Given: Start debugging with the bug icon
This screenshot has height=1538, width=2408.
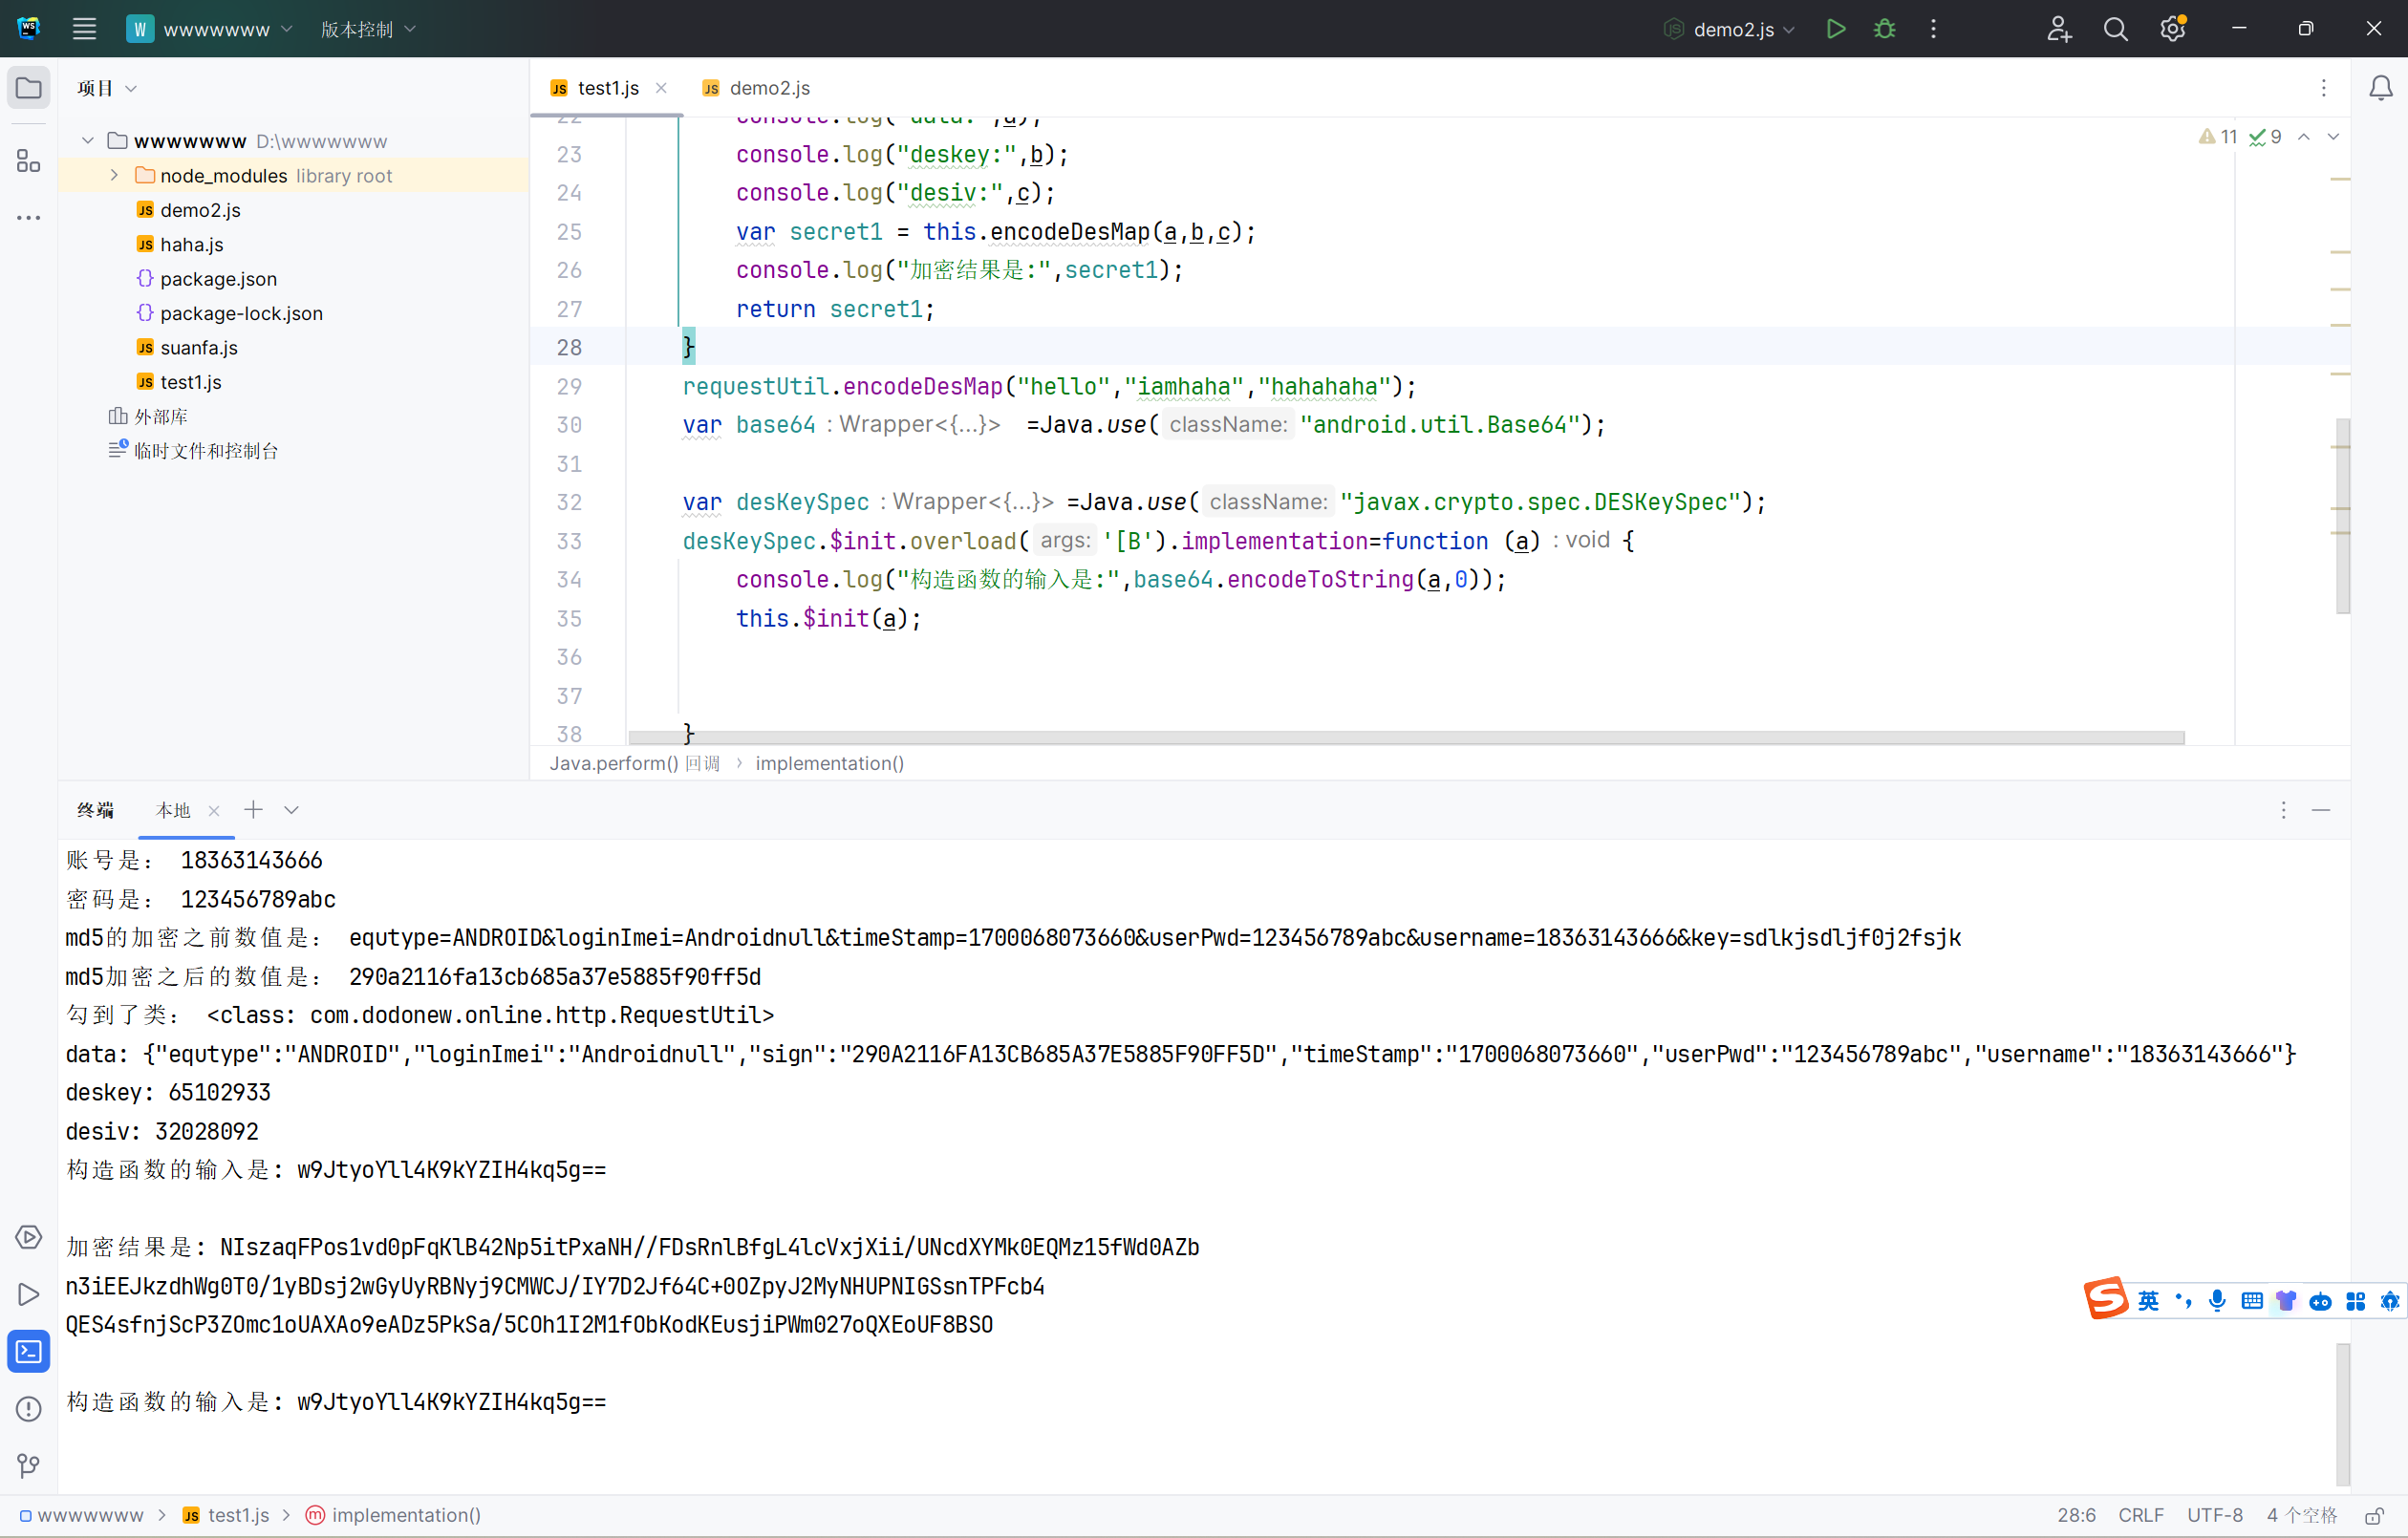Looking at the screenshot, I should [x=1884, y=29].
